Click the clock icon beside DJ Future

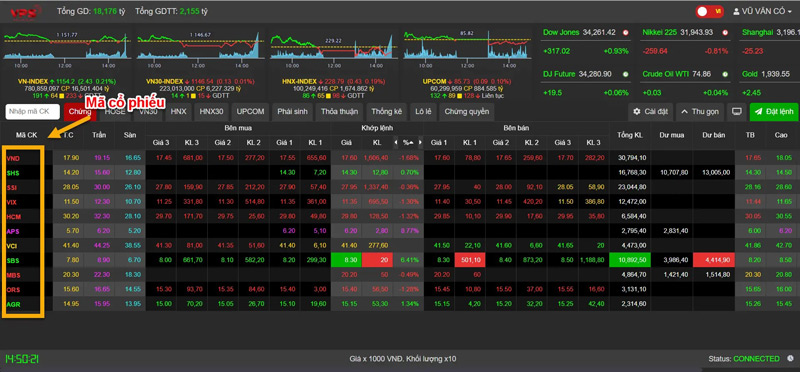pyautogui.click(x=626, y=74)
